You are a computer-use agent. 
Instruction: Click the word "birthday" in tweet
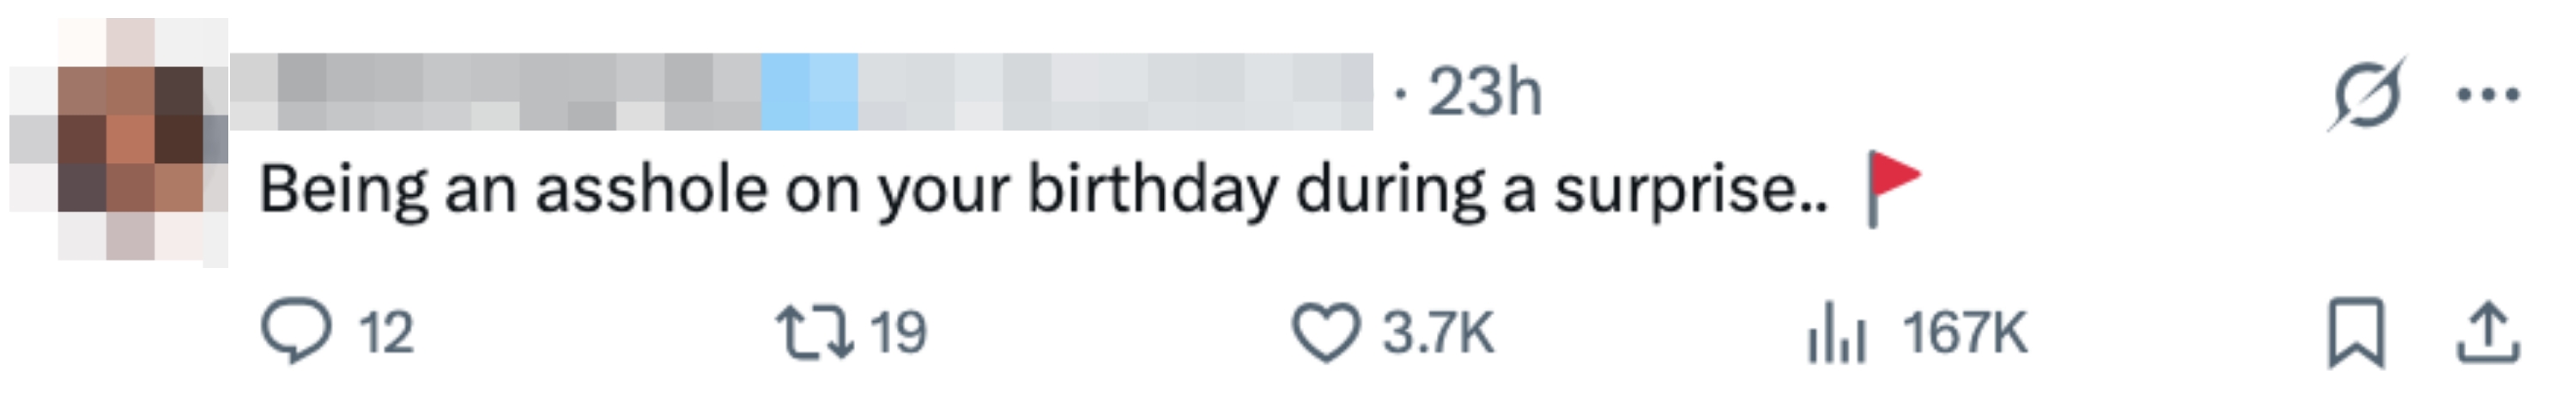tap(1152, 189)
